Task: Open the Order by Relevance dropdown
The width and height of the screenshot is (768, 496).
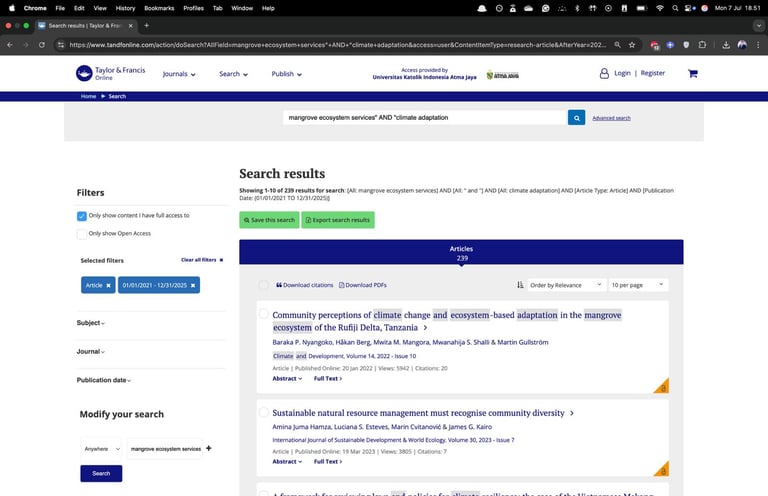Action: coord(566,285)
